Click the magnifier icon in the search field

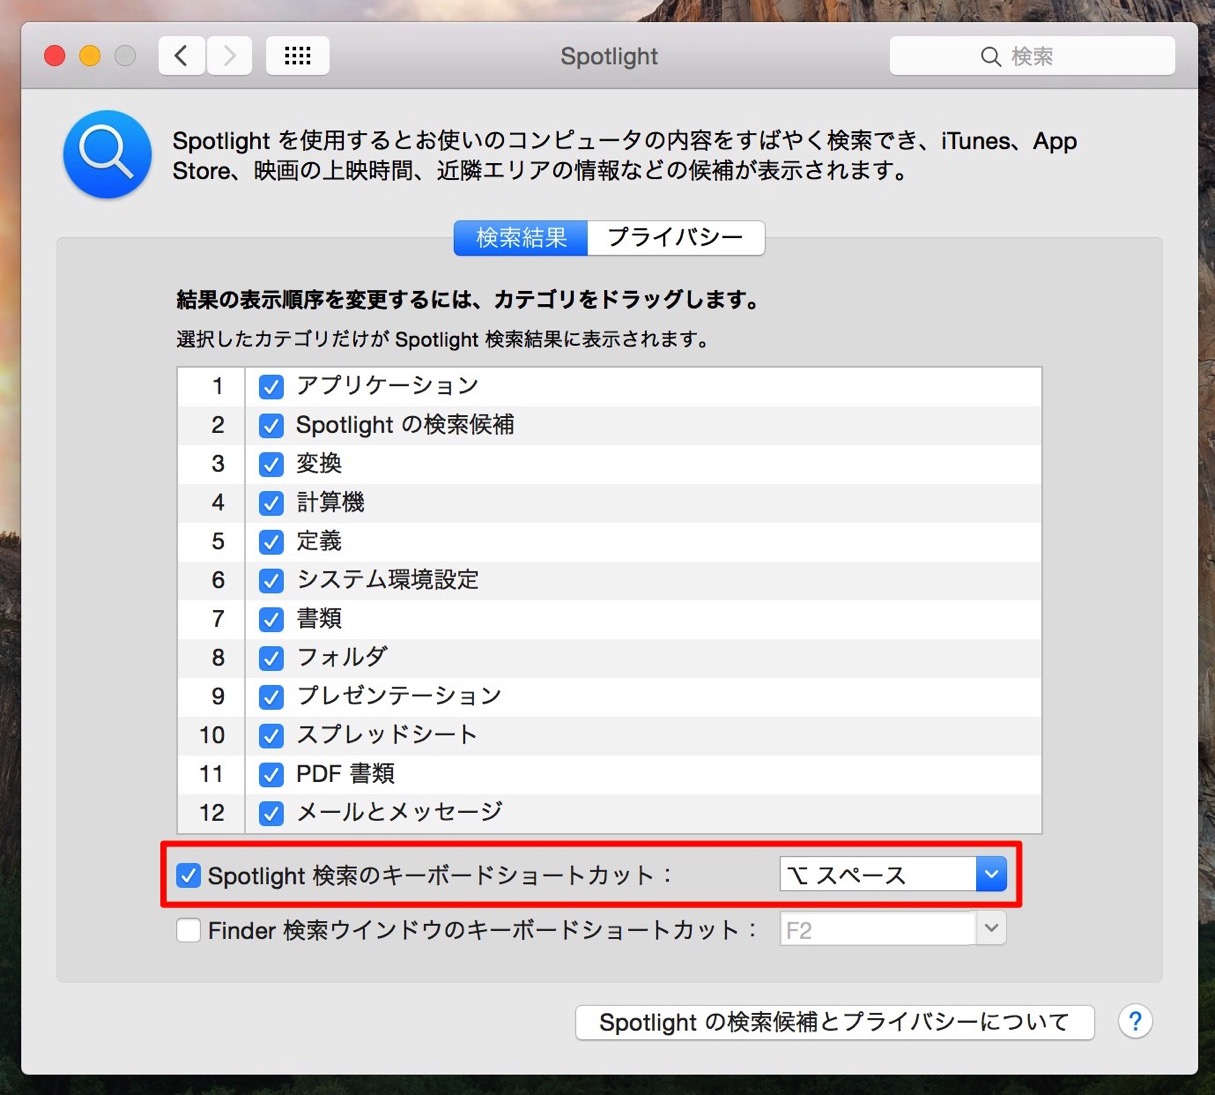(x=990, y=57)
